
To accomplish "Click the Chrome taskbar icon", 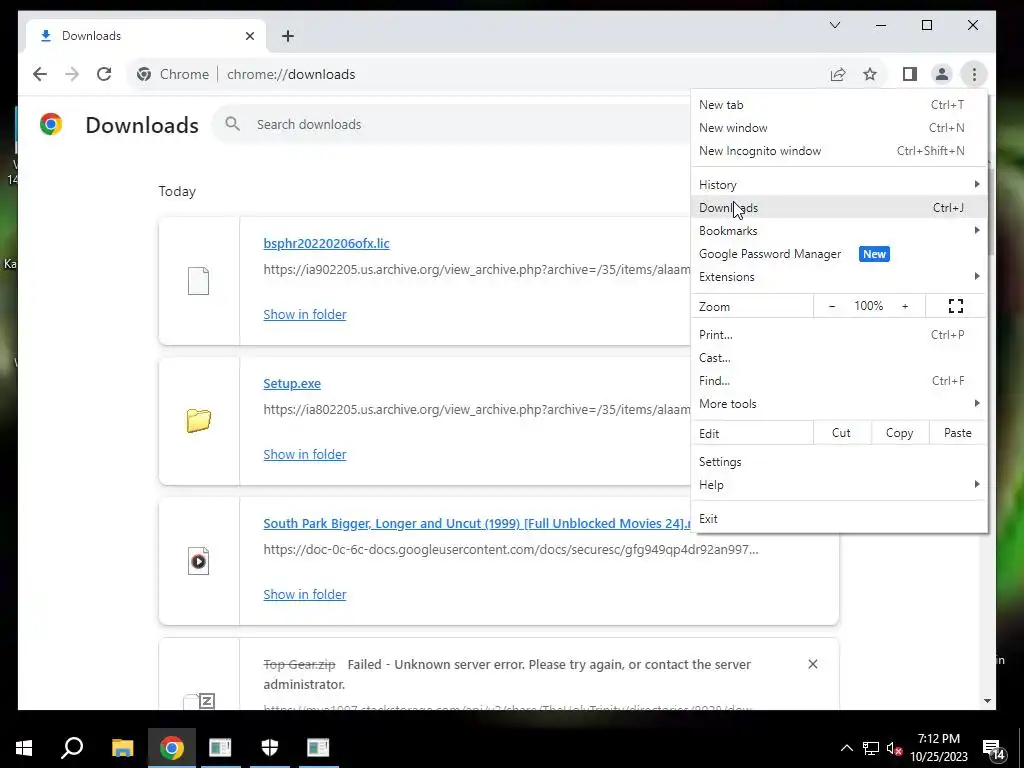I will [x=172, y=748].
